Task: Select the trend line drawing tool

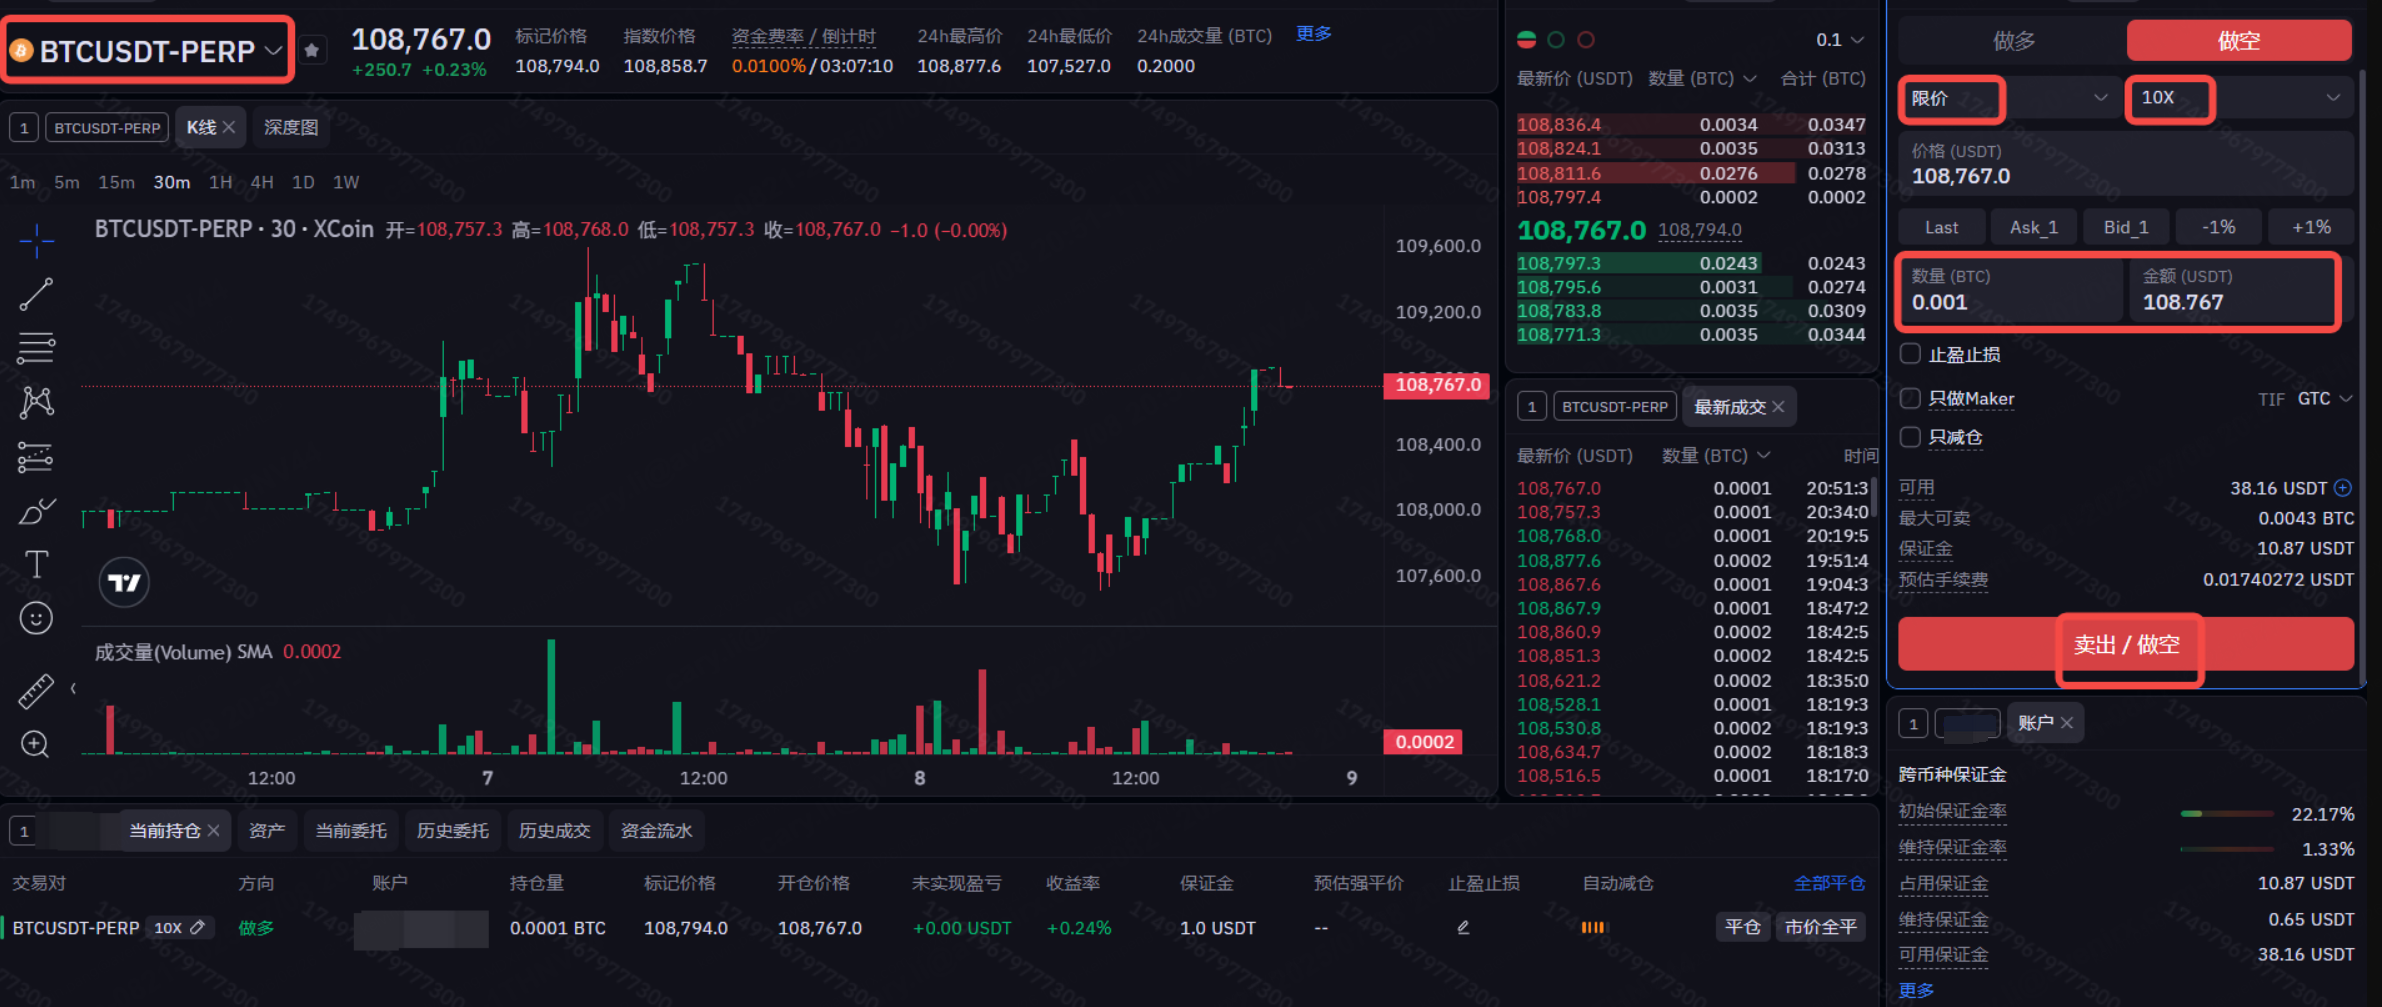Action: 36,294
